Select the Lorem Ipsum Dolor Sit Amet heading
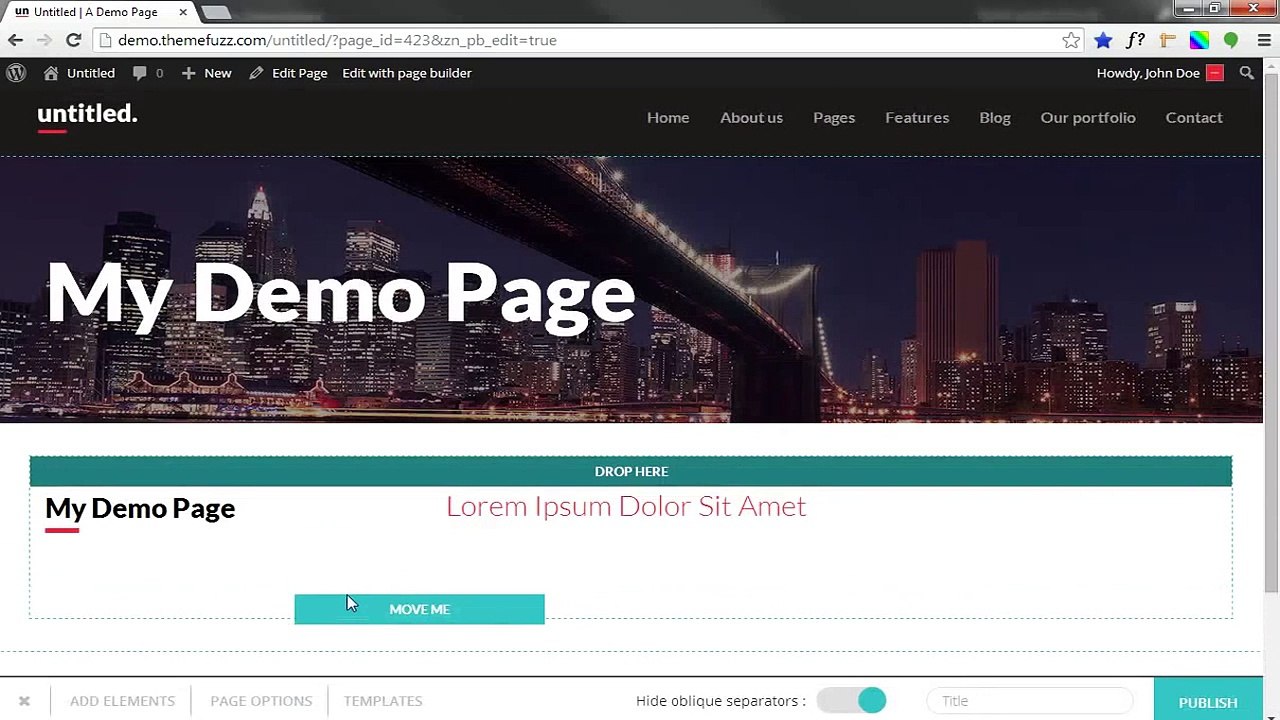The image size is (1280, 720). [x=626, y=506]
